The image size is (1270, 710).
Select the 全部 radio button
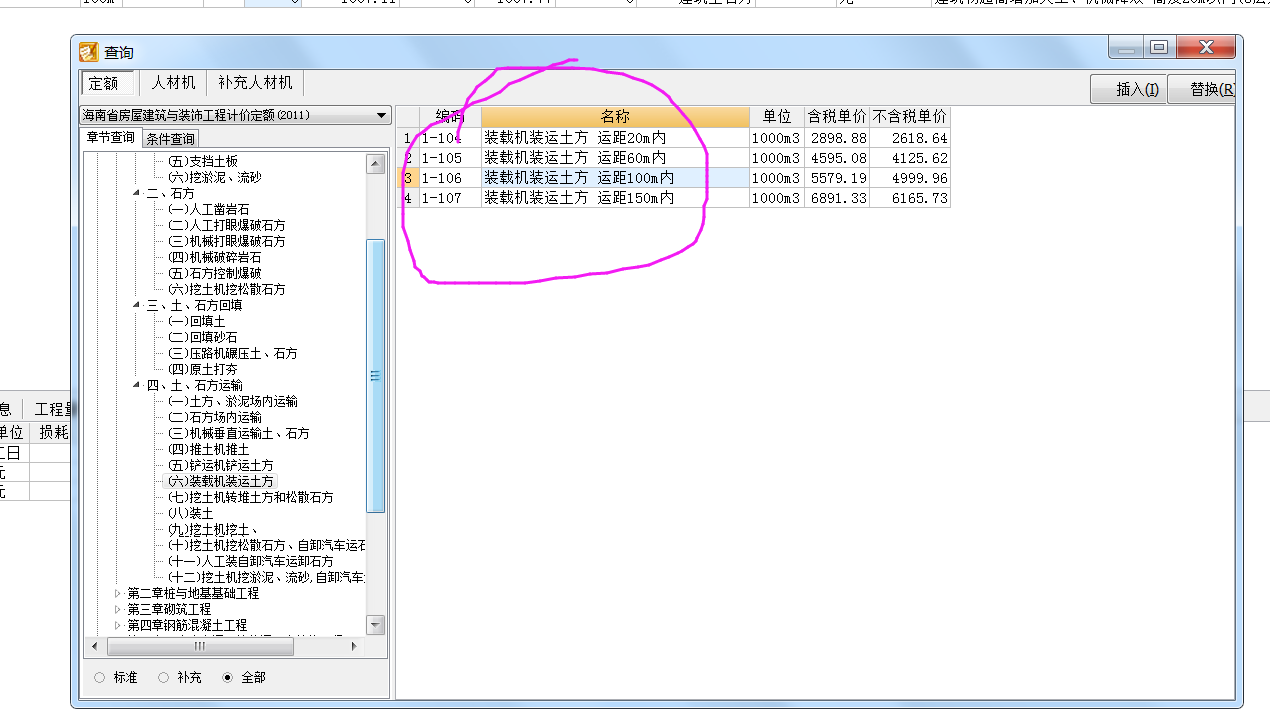[227, 677]
